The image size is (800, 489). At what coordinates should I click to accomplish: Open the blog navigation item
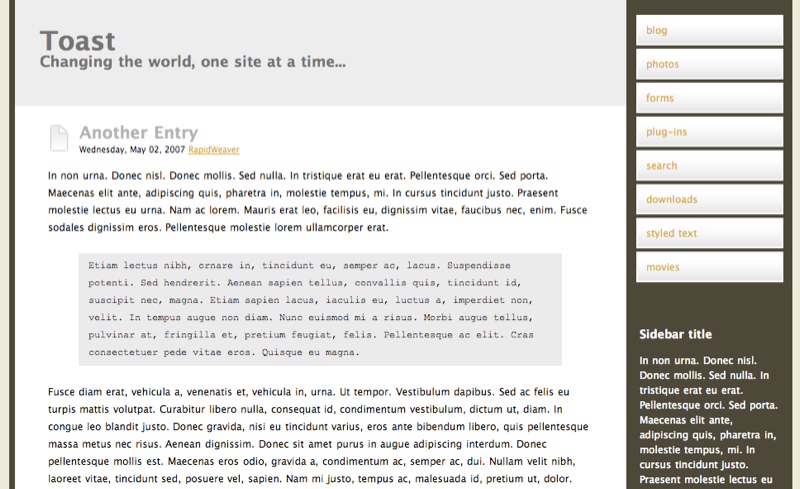pos(709,31)
